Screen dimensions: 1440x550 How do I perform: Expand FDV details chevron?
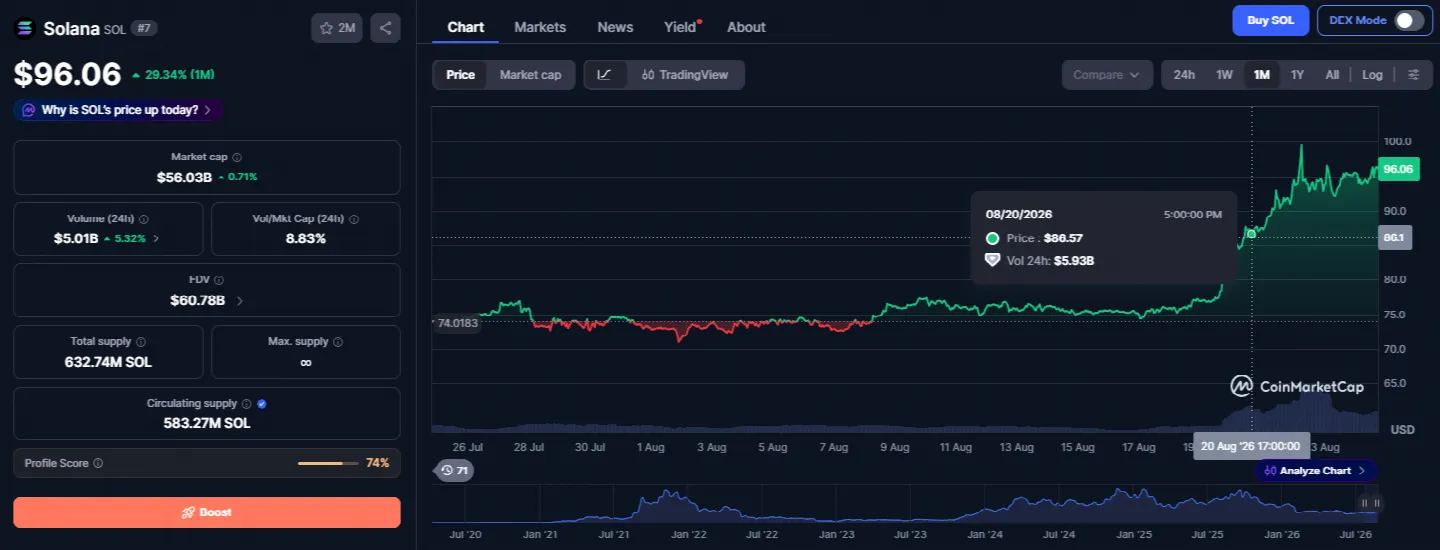tap(239, 300)
